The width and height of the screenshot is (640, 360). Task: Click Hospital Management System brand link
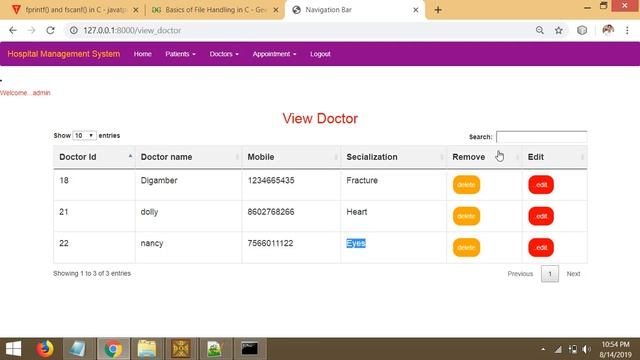coord(64,54)
